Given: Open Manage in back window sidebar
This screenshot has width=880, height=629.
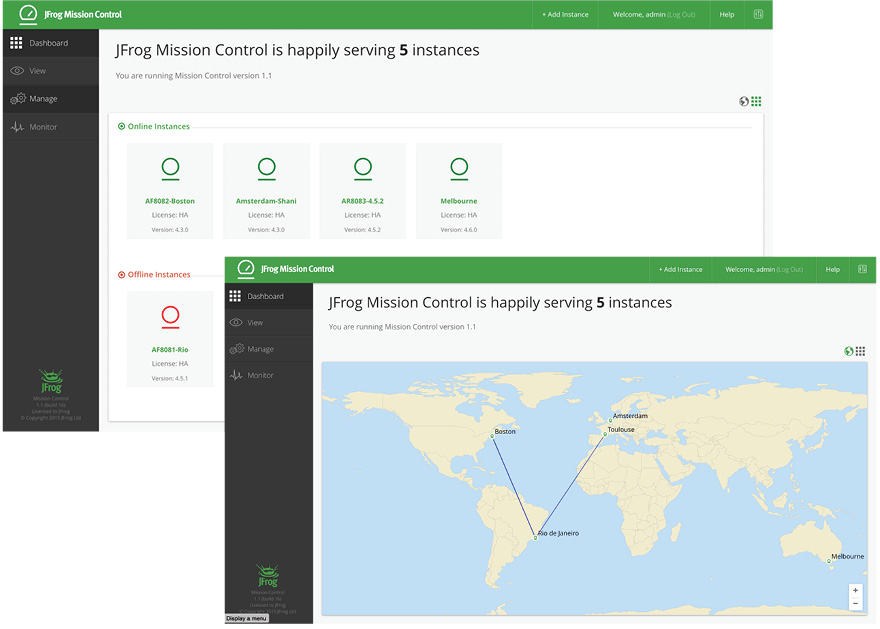Looking at the screenshot, I should (x=51, y=99).
